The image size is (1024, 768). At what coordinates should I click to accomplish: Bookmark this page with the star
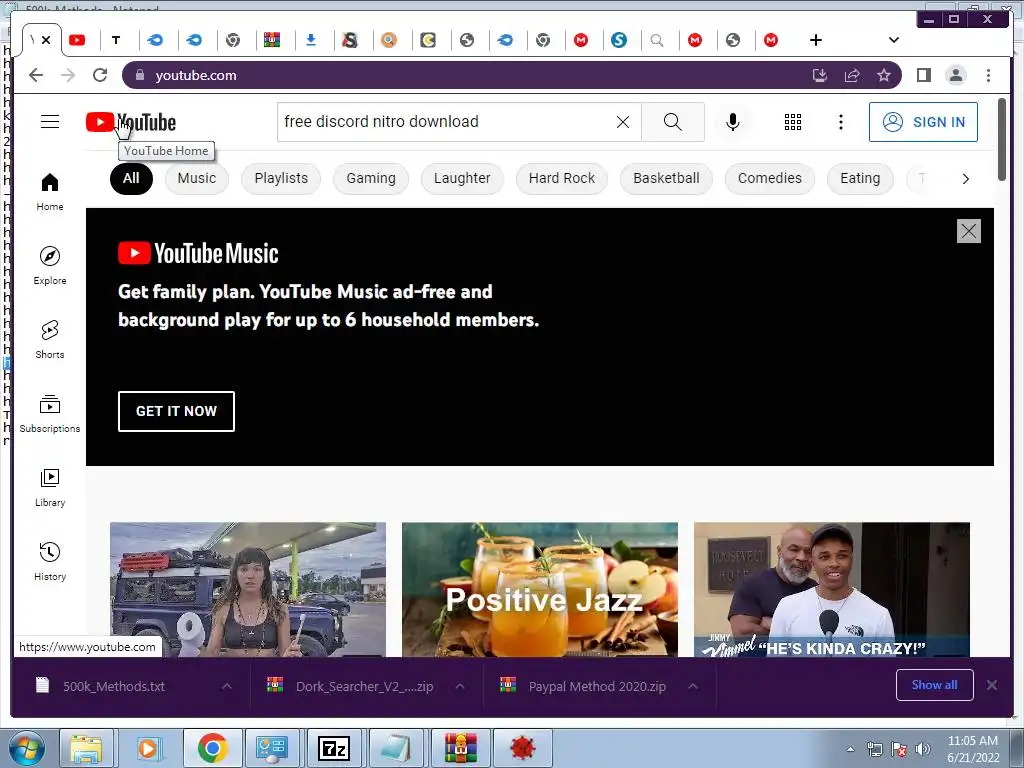tap(884, 75)
